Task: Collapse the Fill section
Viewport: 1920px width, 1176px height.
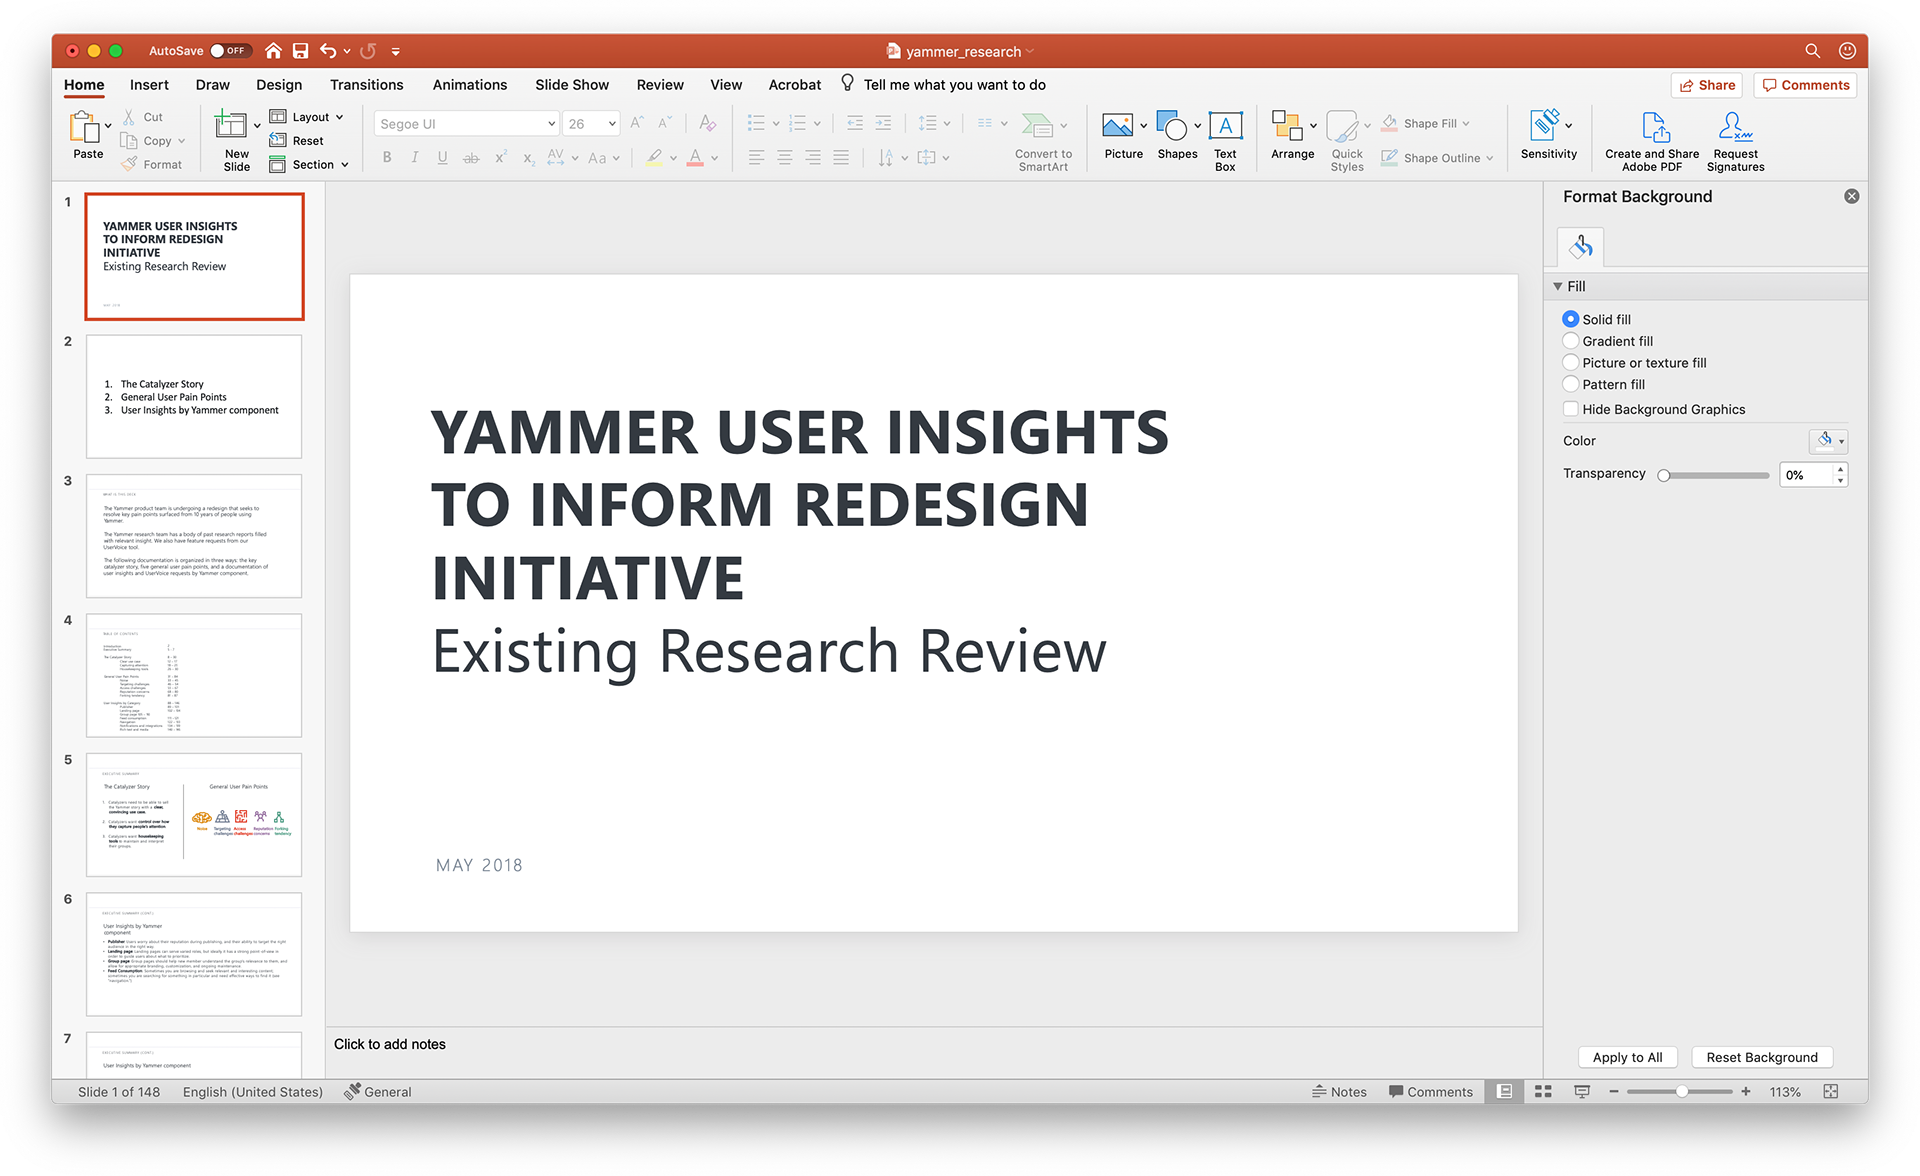Action: 1558,287
